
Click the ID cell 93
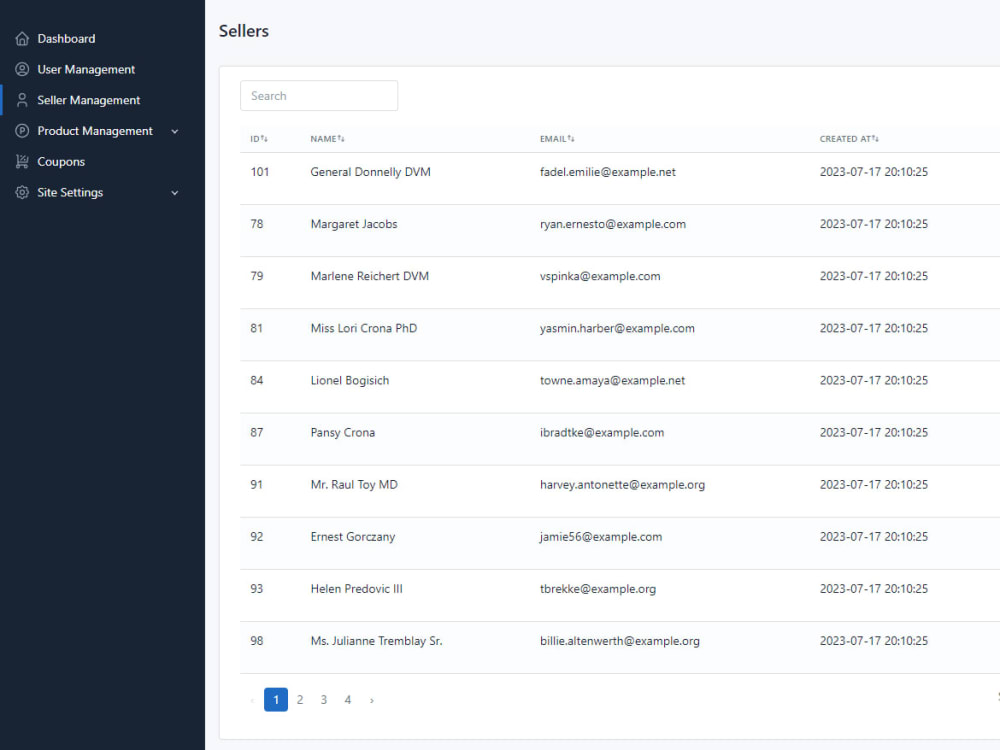click(x=256, y=589)
